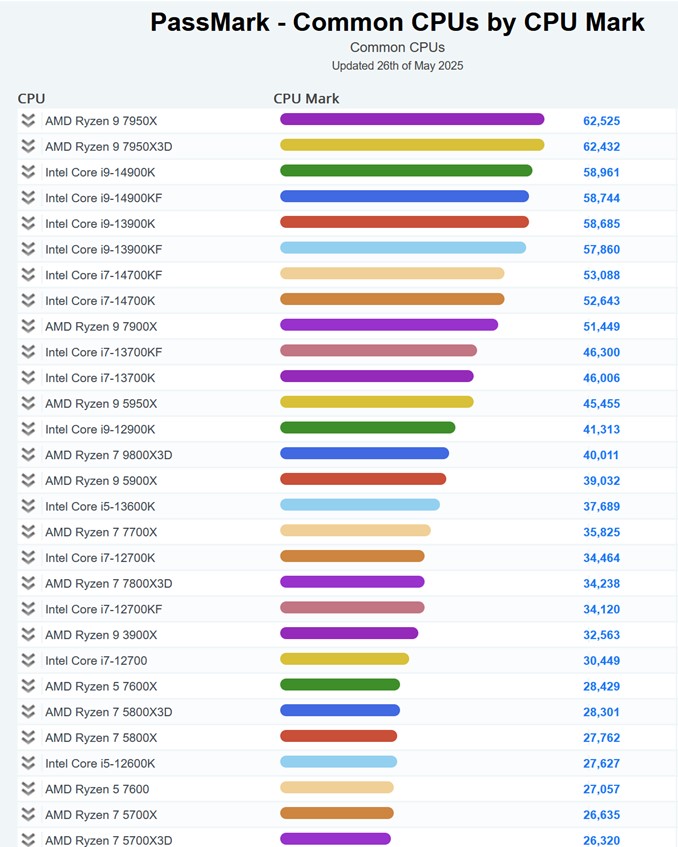The width and height of the screenshot is (678, 847).
Task: Click the score 53,088
Action: pos(601,275)
